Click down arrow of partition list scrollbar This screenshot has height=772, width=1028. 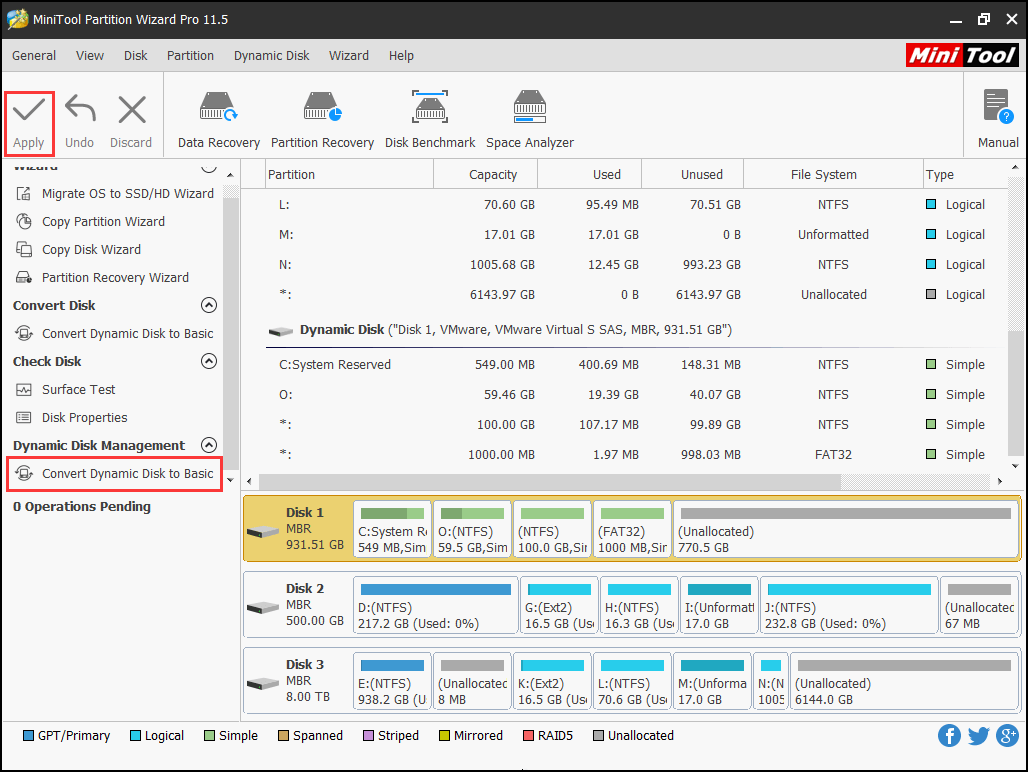[1016, 466]
